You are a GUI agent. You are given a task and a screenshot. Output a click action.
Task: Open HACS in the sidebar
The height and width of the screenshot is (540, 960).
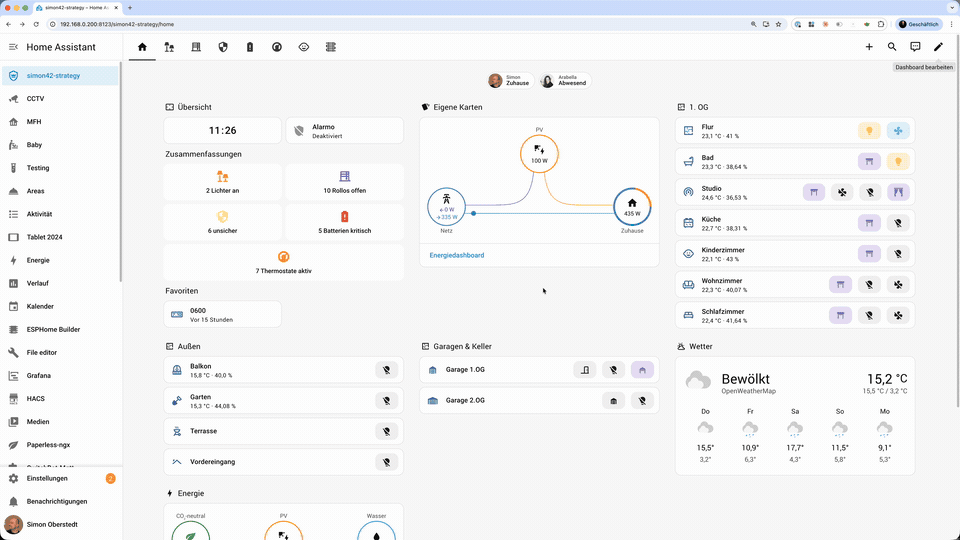point(60,399)
